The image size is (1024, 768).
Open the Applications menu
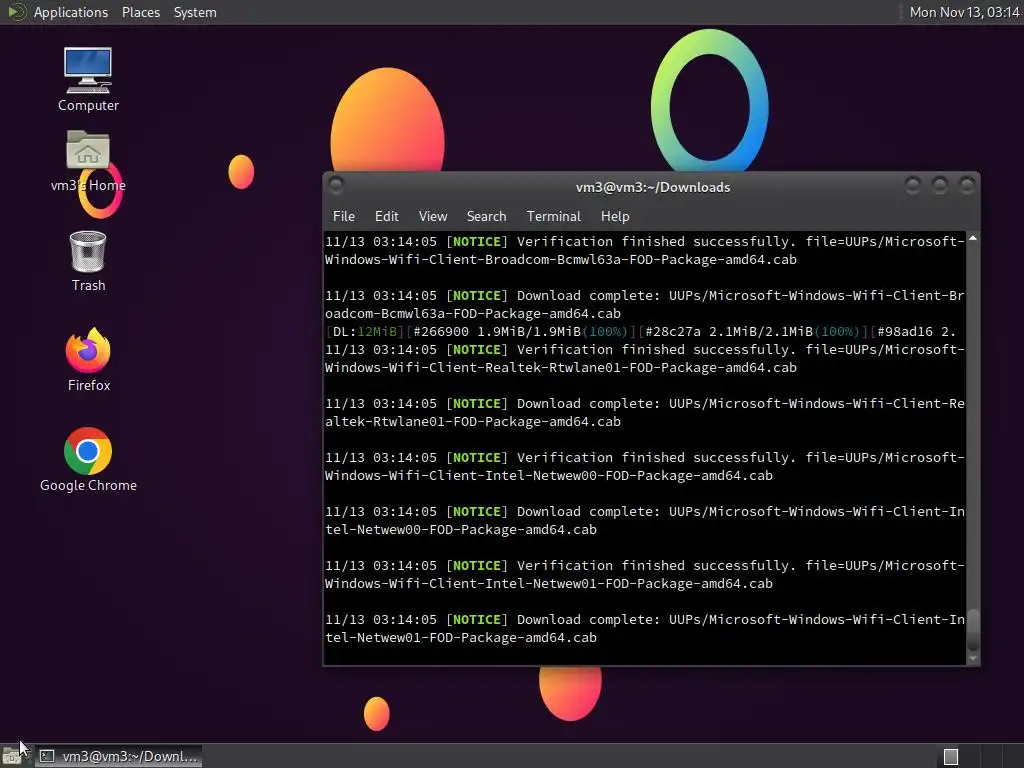71,12
